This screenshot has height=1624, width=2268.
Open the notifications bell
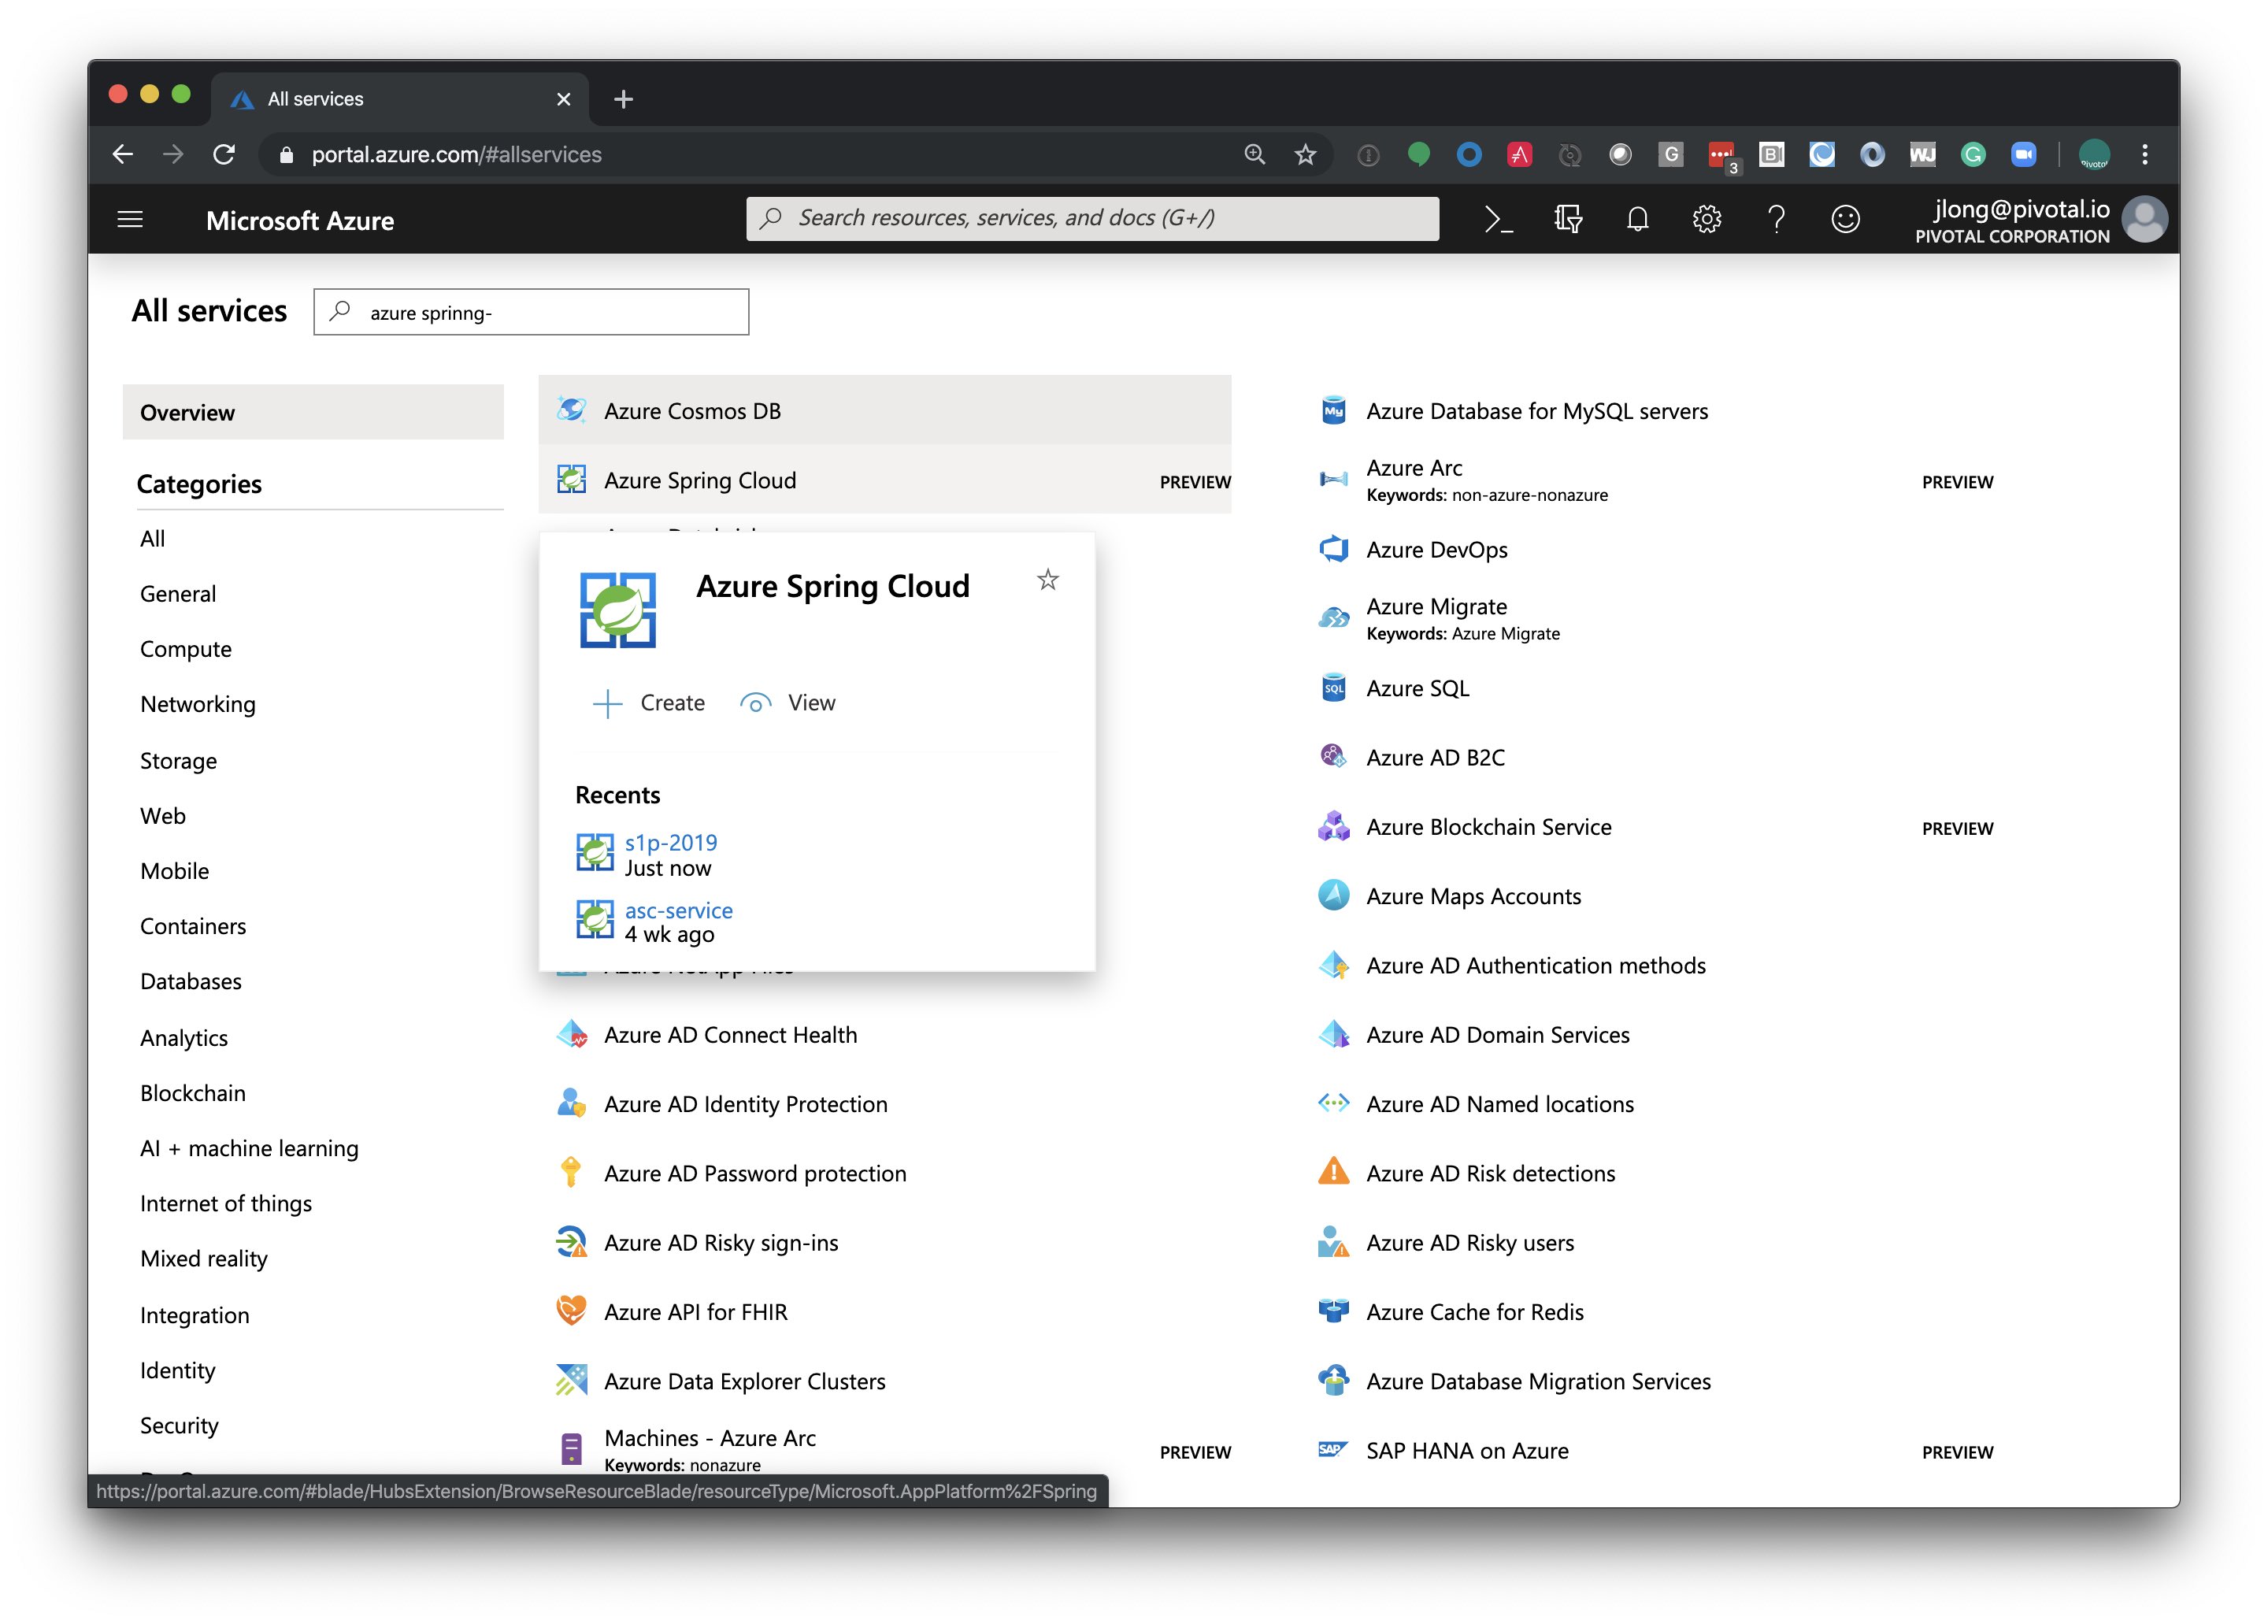(1637, 219)
